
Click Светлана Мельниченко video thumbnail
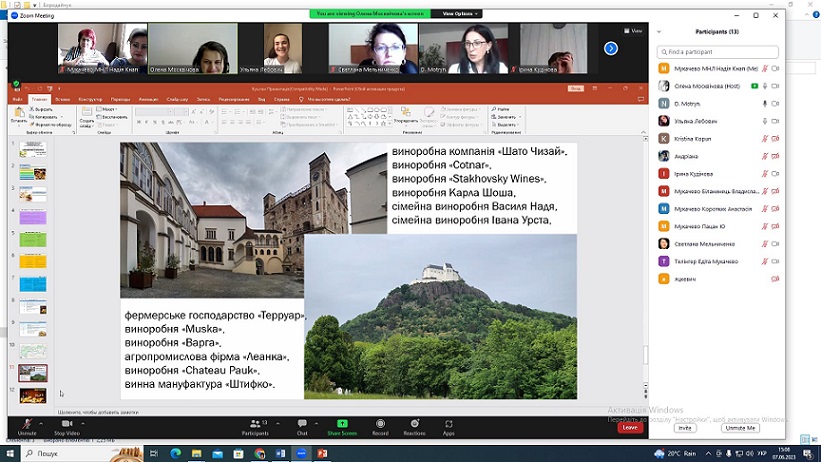click(373, 48)
